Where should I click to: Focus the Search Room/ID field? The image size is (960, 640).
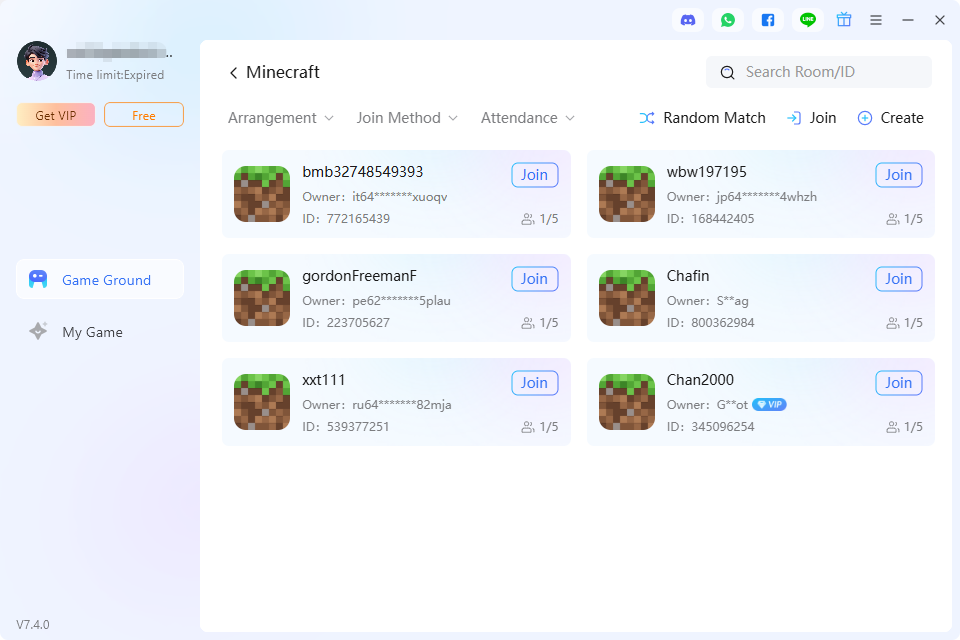pos(819,72)
